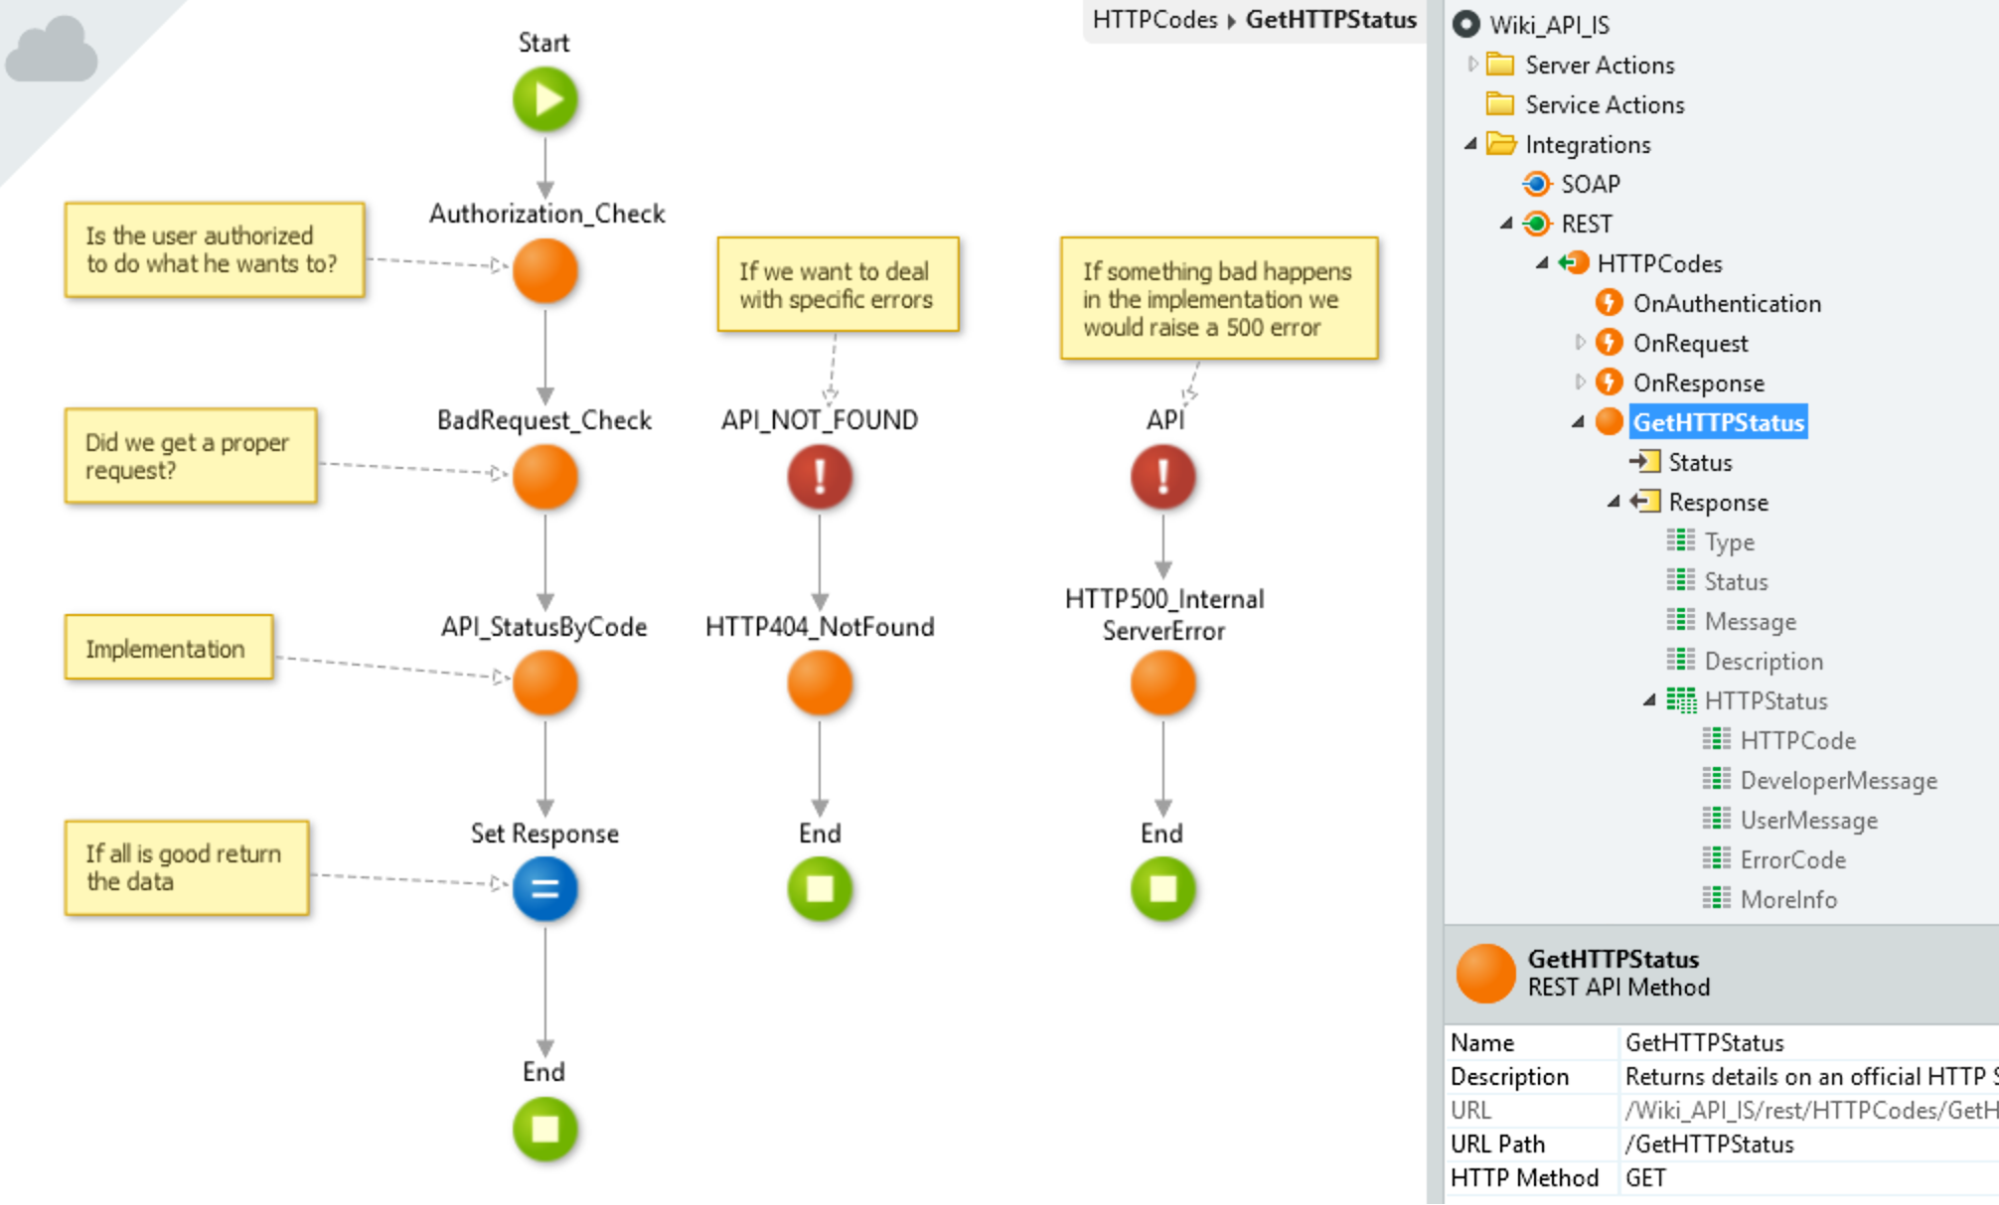Viewport: 1999px width, 1205px height.
Task: Select the Status input parameter
Action: coord(1680,462)
